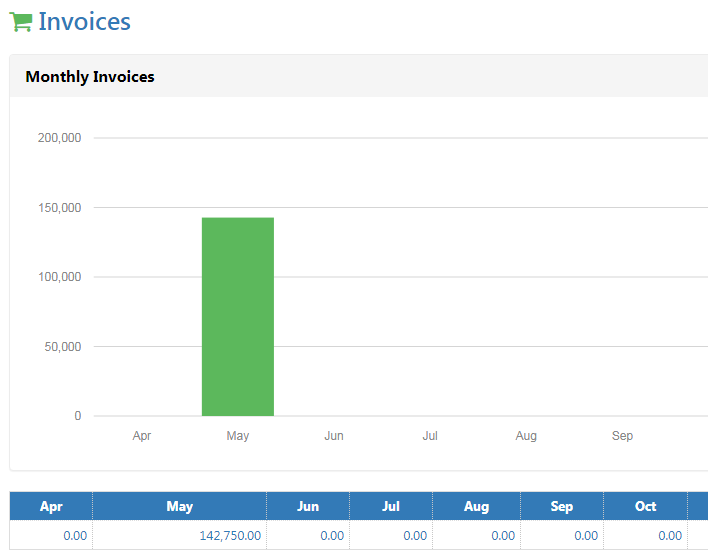The height and width of the screenshot is (558, 708).
Task: Click the green shopping cart icon
Action: (x=21, y=22)
